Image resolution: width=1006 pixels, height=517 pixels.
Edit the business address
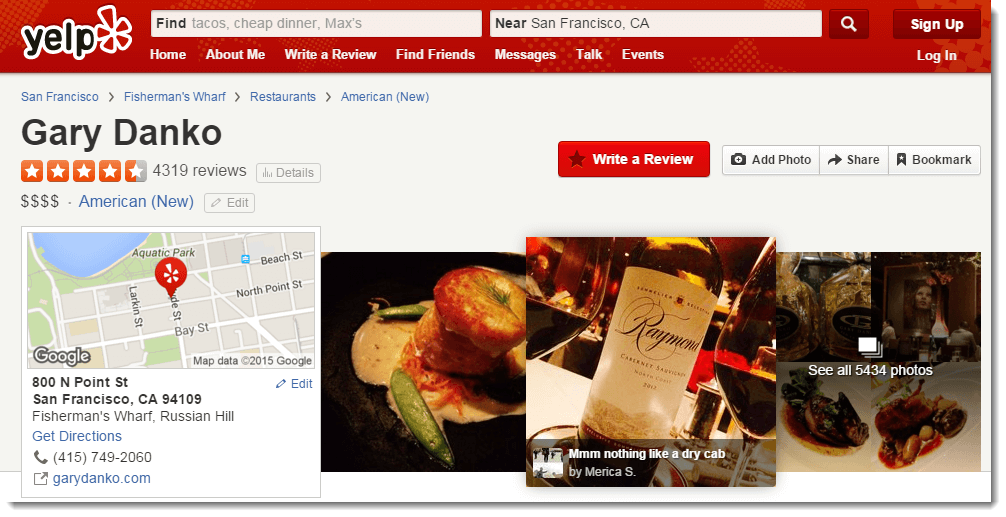[294, 384]
